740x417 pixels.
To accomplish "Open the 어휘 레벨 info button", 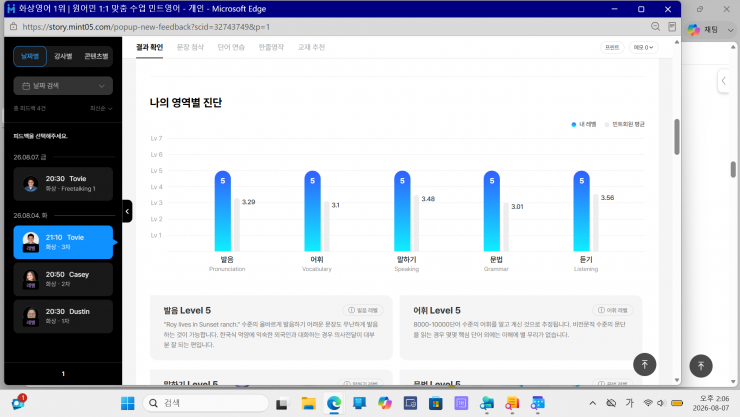I will click(613, 310).
